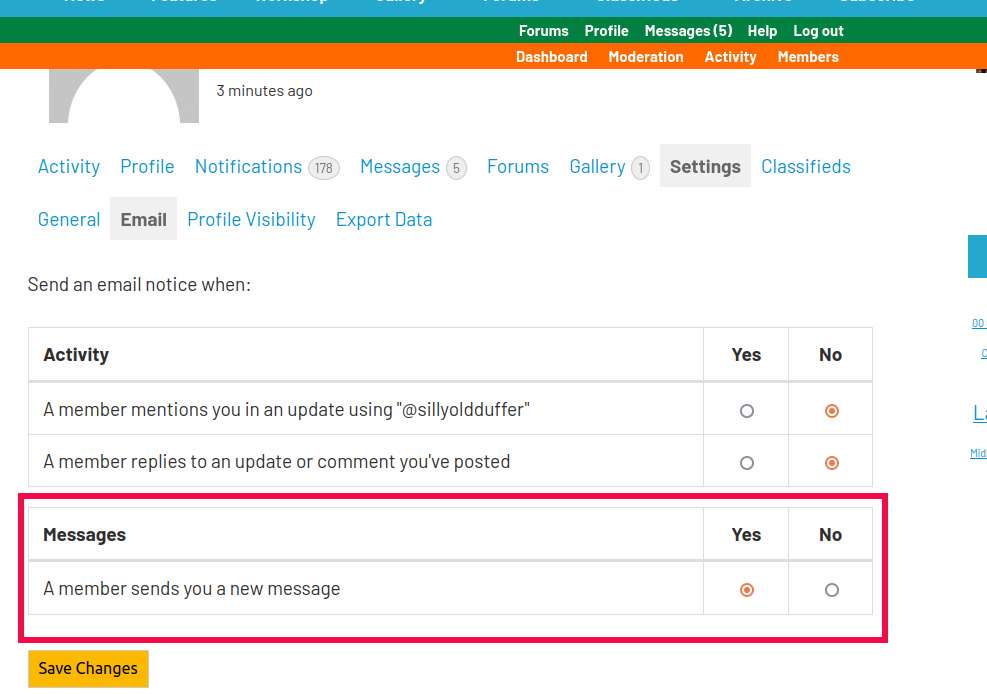
Task: Switch to General settings sub-tab
Action: coord(69,219)
